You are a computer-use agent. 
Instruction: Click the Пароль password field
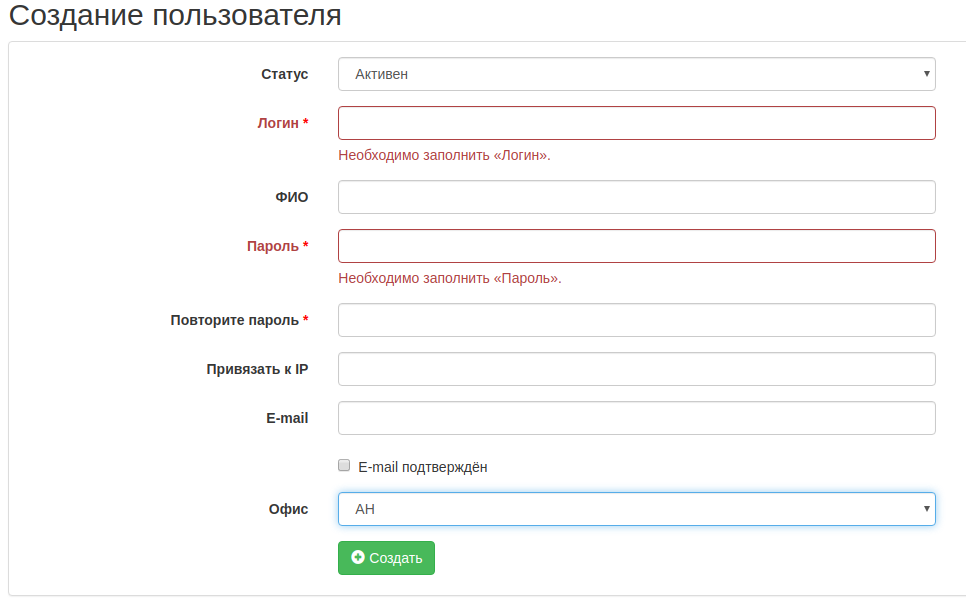636,245
